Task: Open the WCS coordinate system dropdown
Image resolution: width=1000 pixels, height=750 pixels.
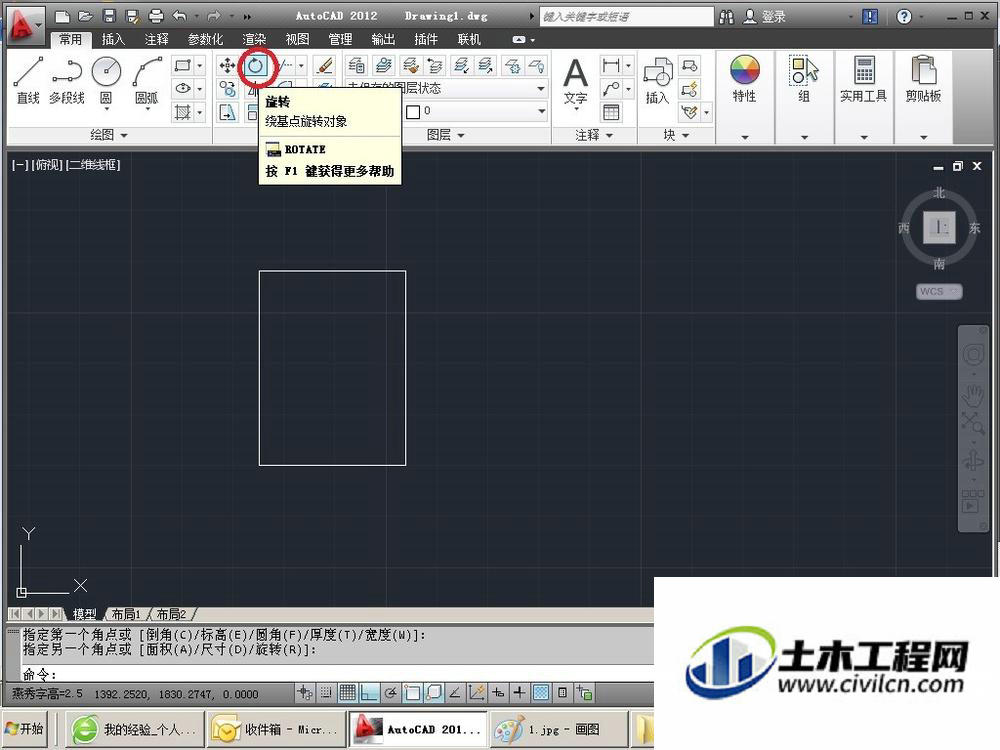Action: (x=939, y=291)
